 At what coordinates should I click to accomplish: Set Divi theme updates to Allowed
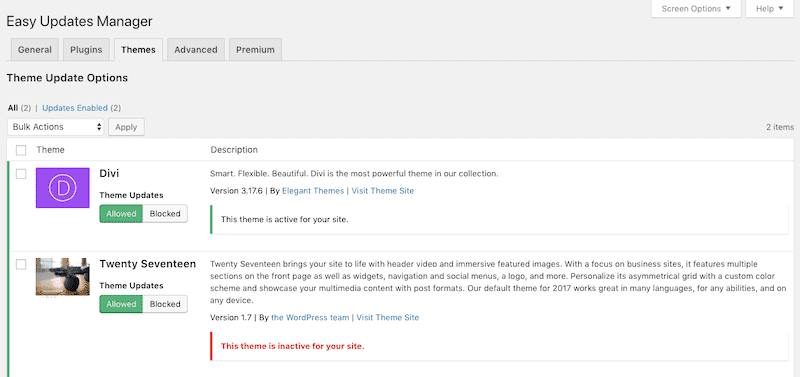121,214
